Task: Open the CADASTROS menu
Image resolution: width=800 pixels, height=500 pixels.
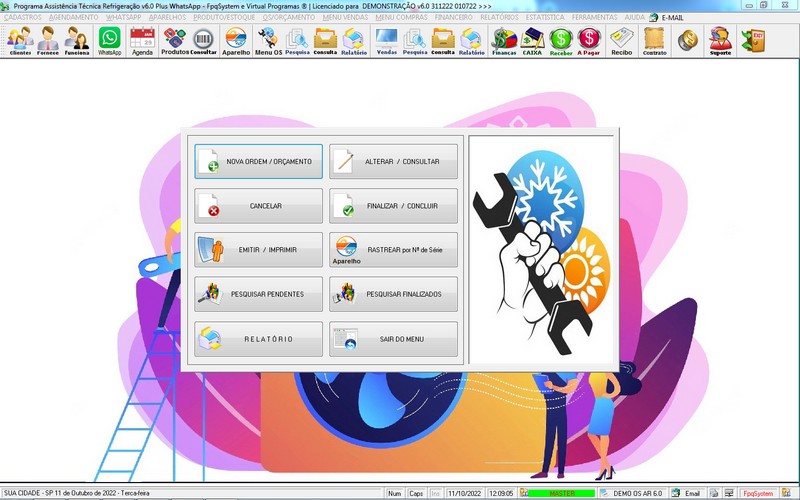Action: click(x=22, y=17)
